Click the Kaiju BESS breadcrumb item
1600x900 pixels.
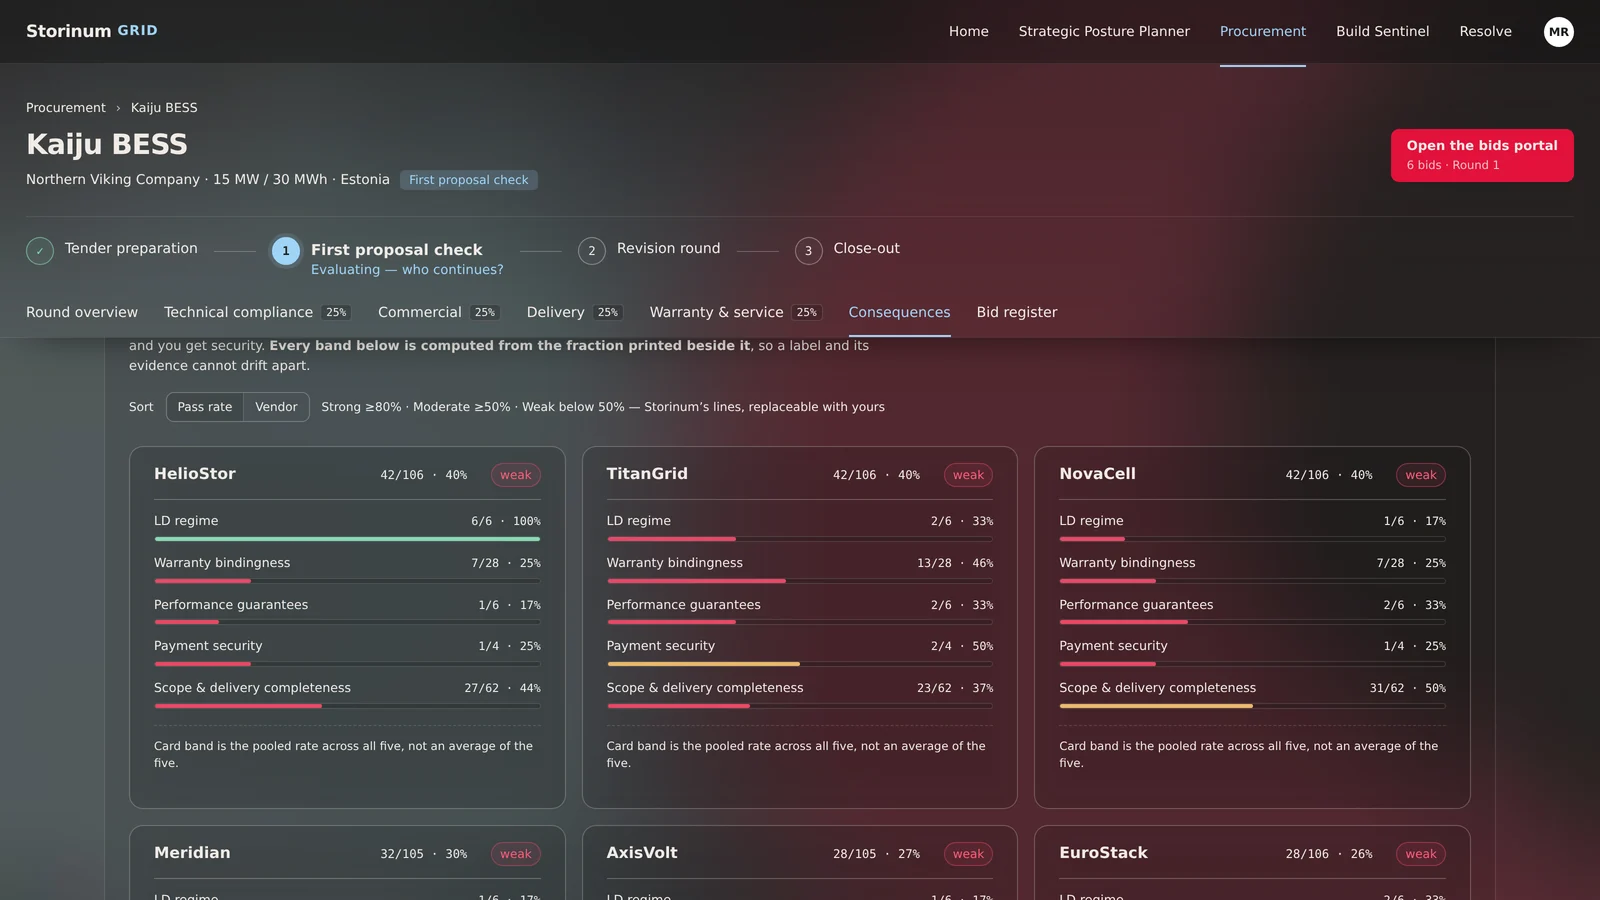tap(164, 108)
